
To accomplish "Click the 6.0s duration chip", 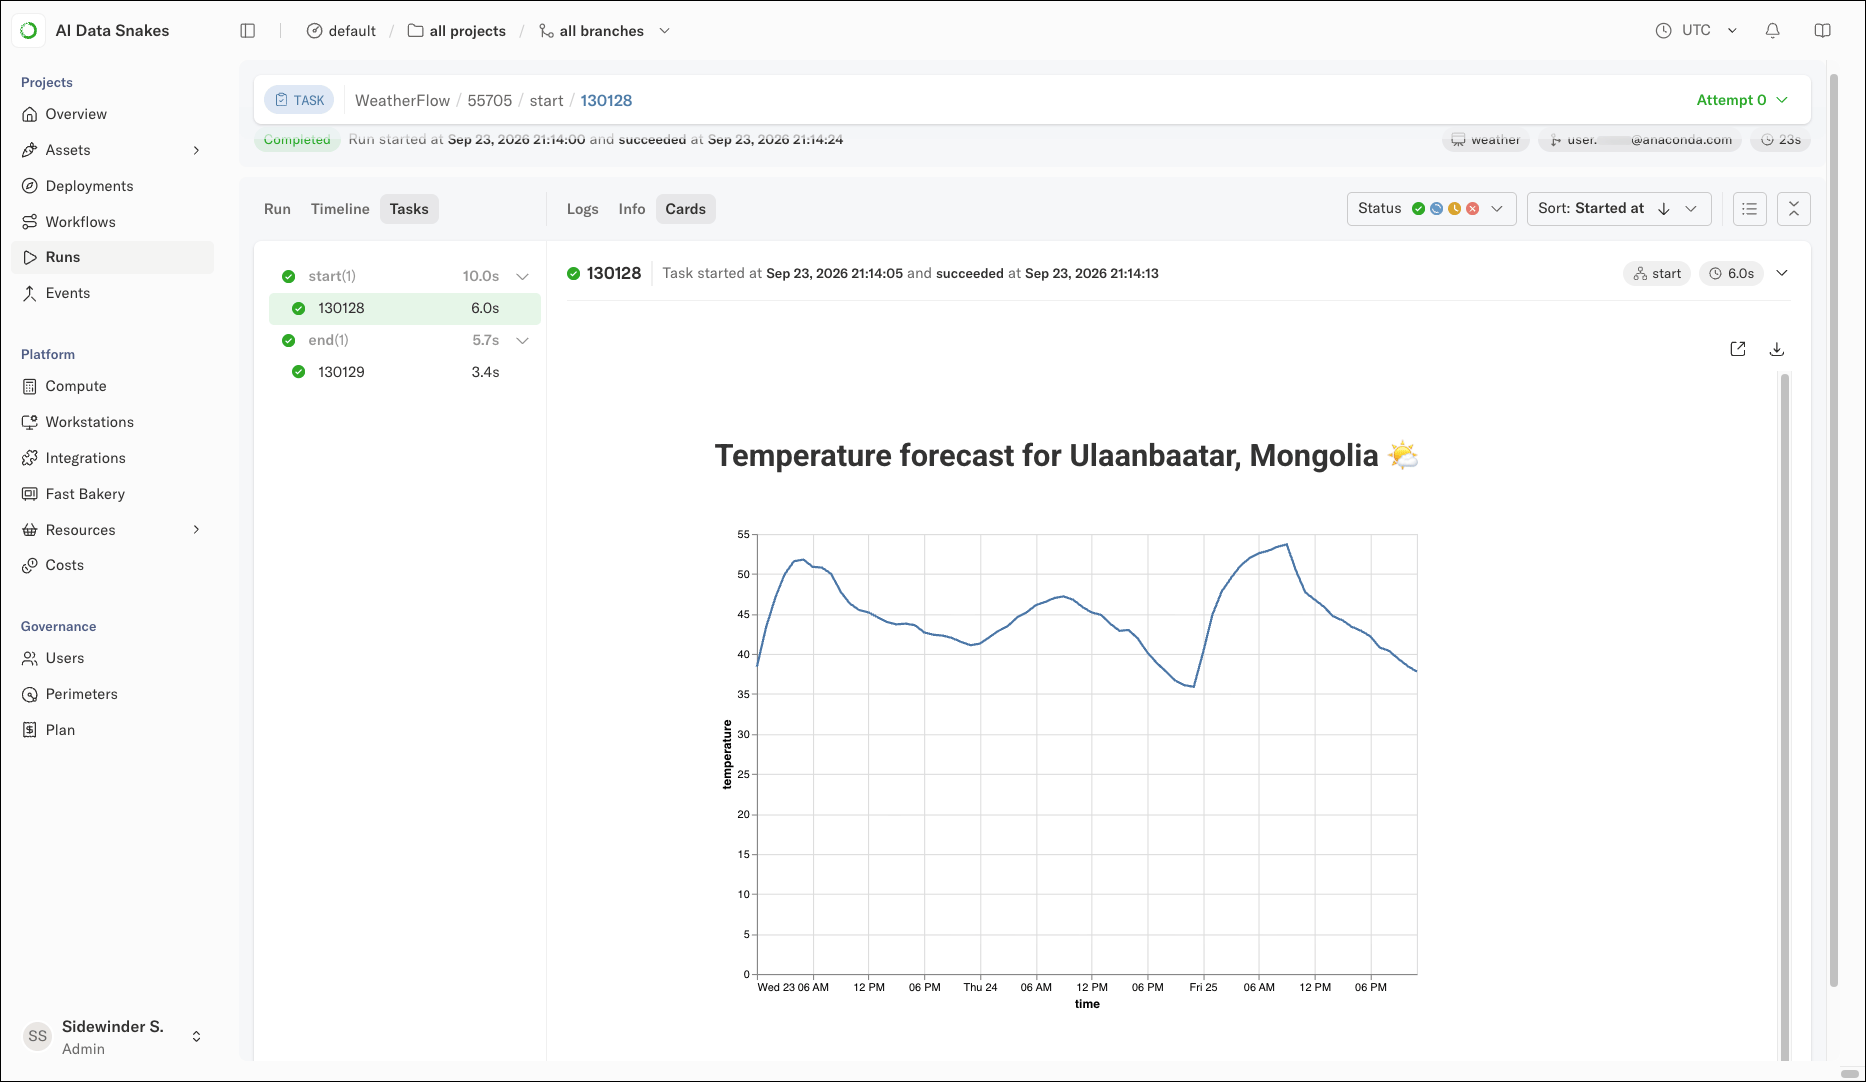I will click(1731, 273).
